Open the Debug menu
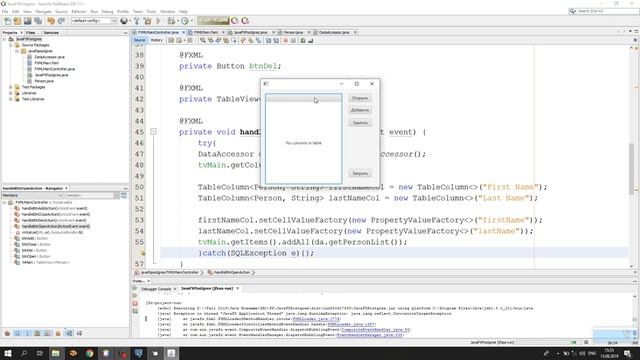Image resolution: width=640 pixels, height=360 pixels. 107,11
